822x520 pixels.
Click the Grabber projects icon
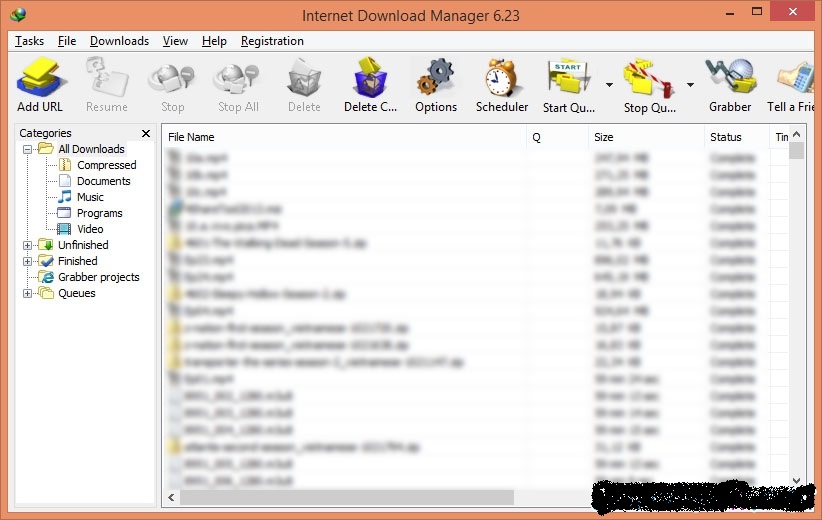click(47, 277)
